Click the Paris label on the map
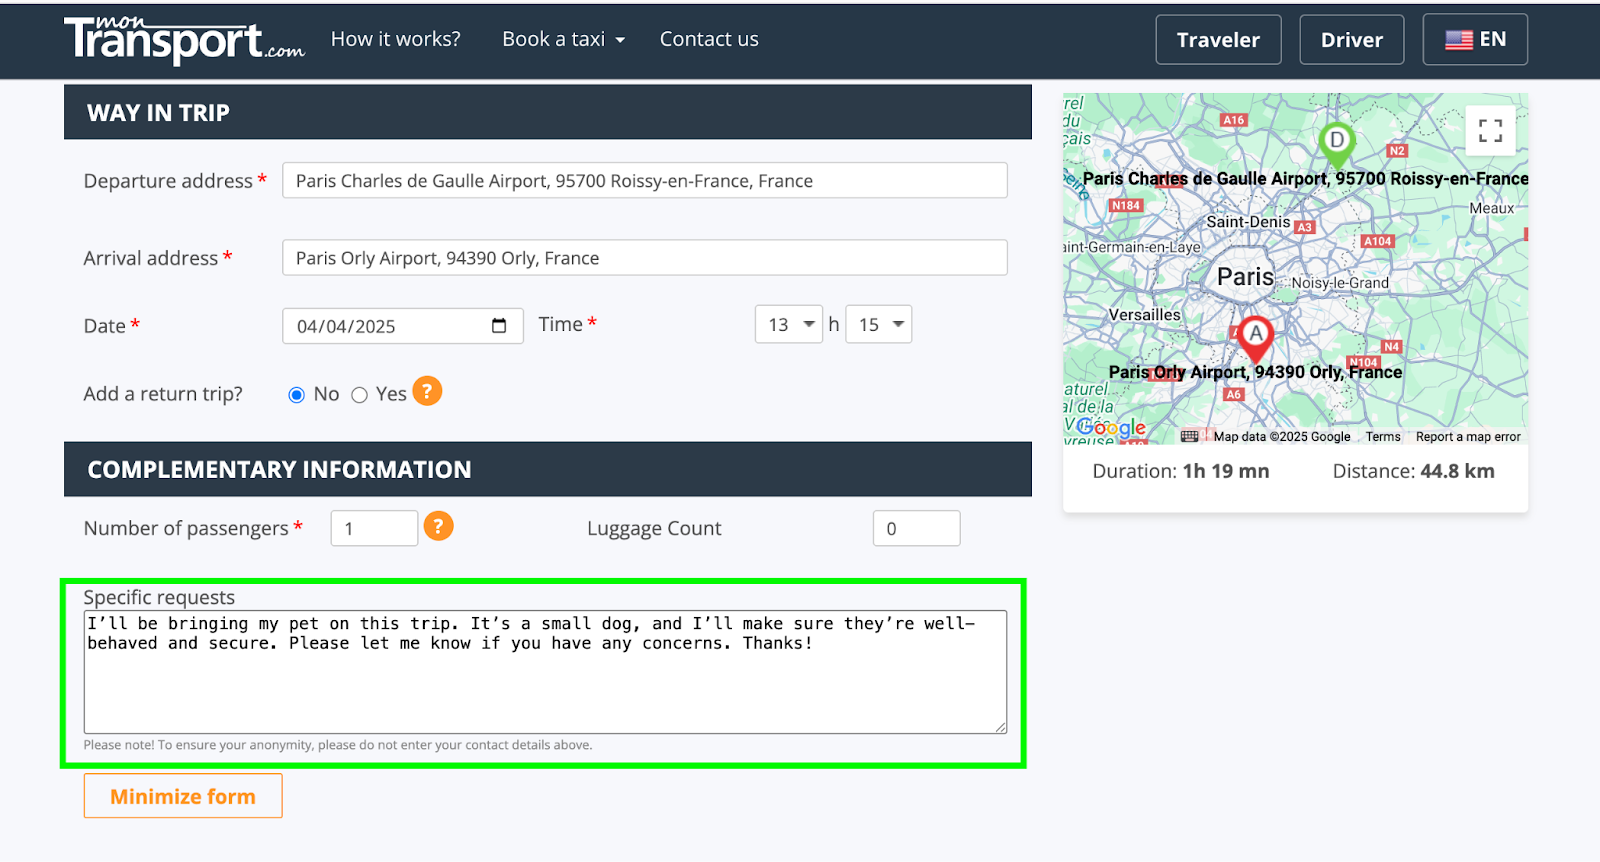 pyautogui.click(x=1245, y=277)
